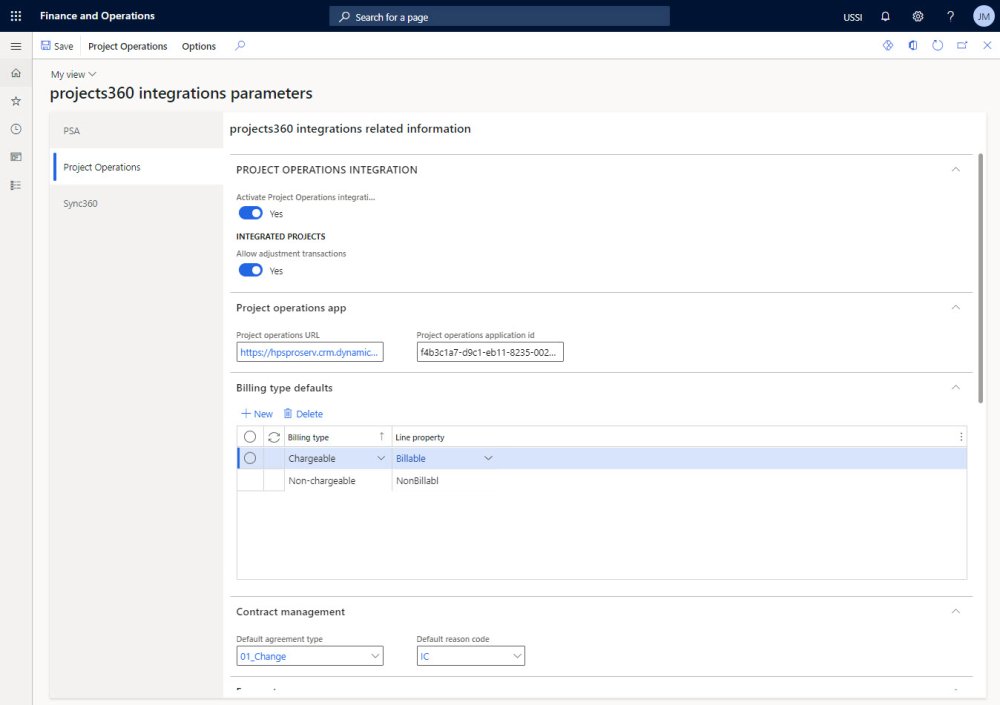Open the Chargeable billing type dropdown
Viewport: 1000px width, 705px height.
[x=381, y=458]
